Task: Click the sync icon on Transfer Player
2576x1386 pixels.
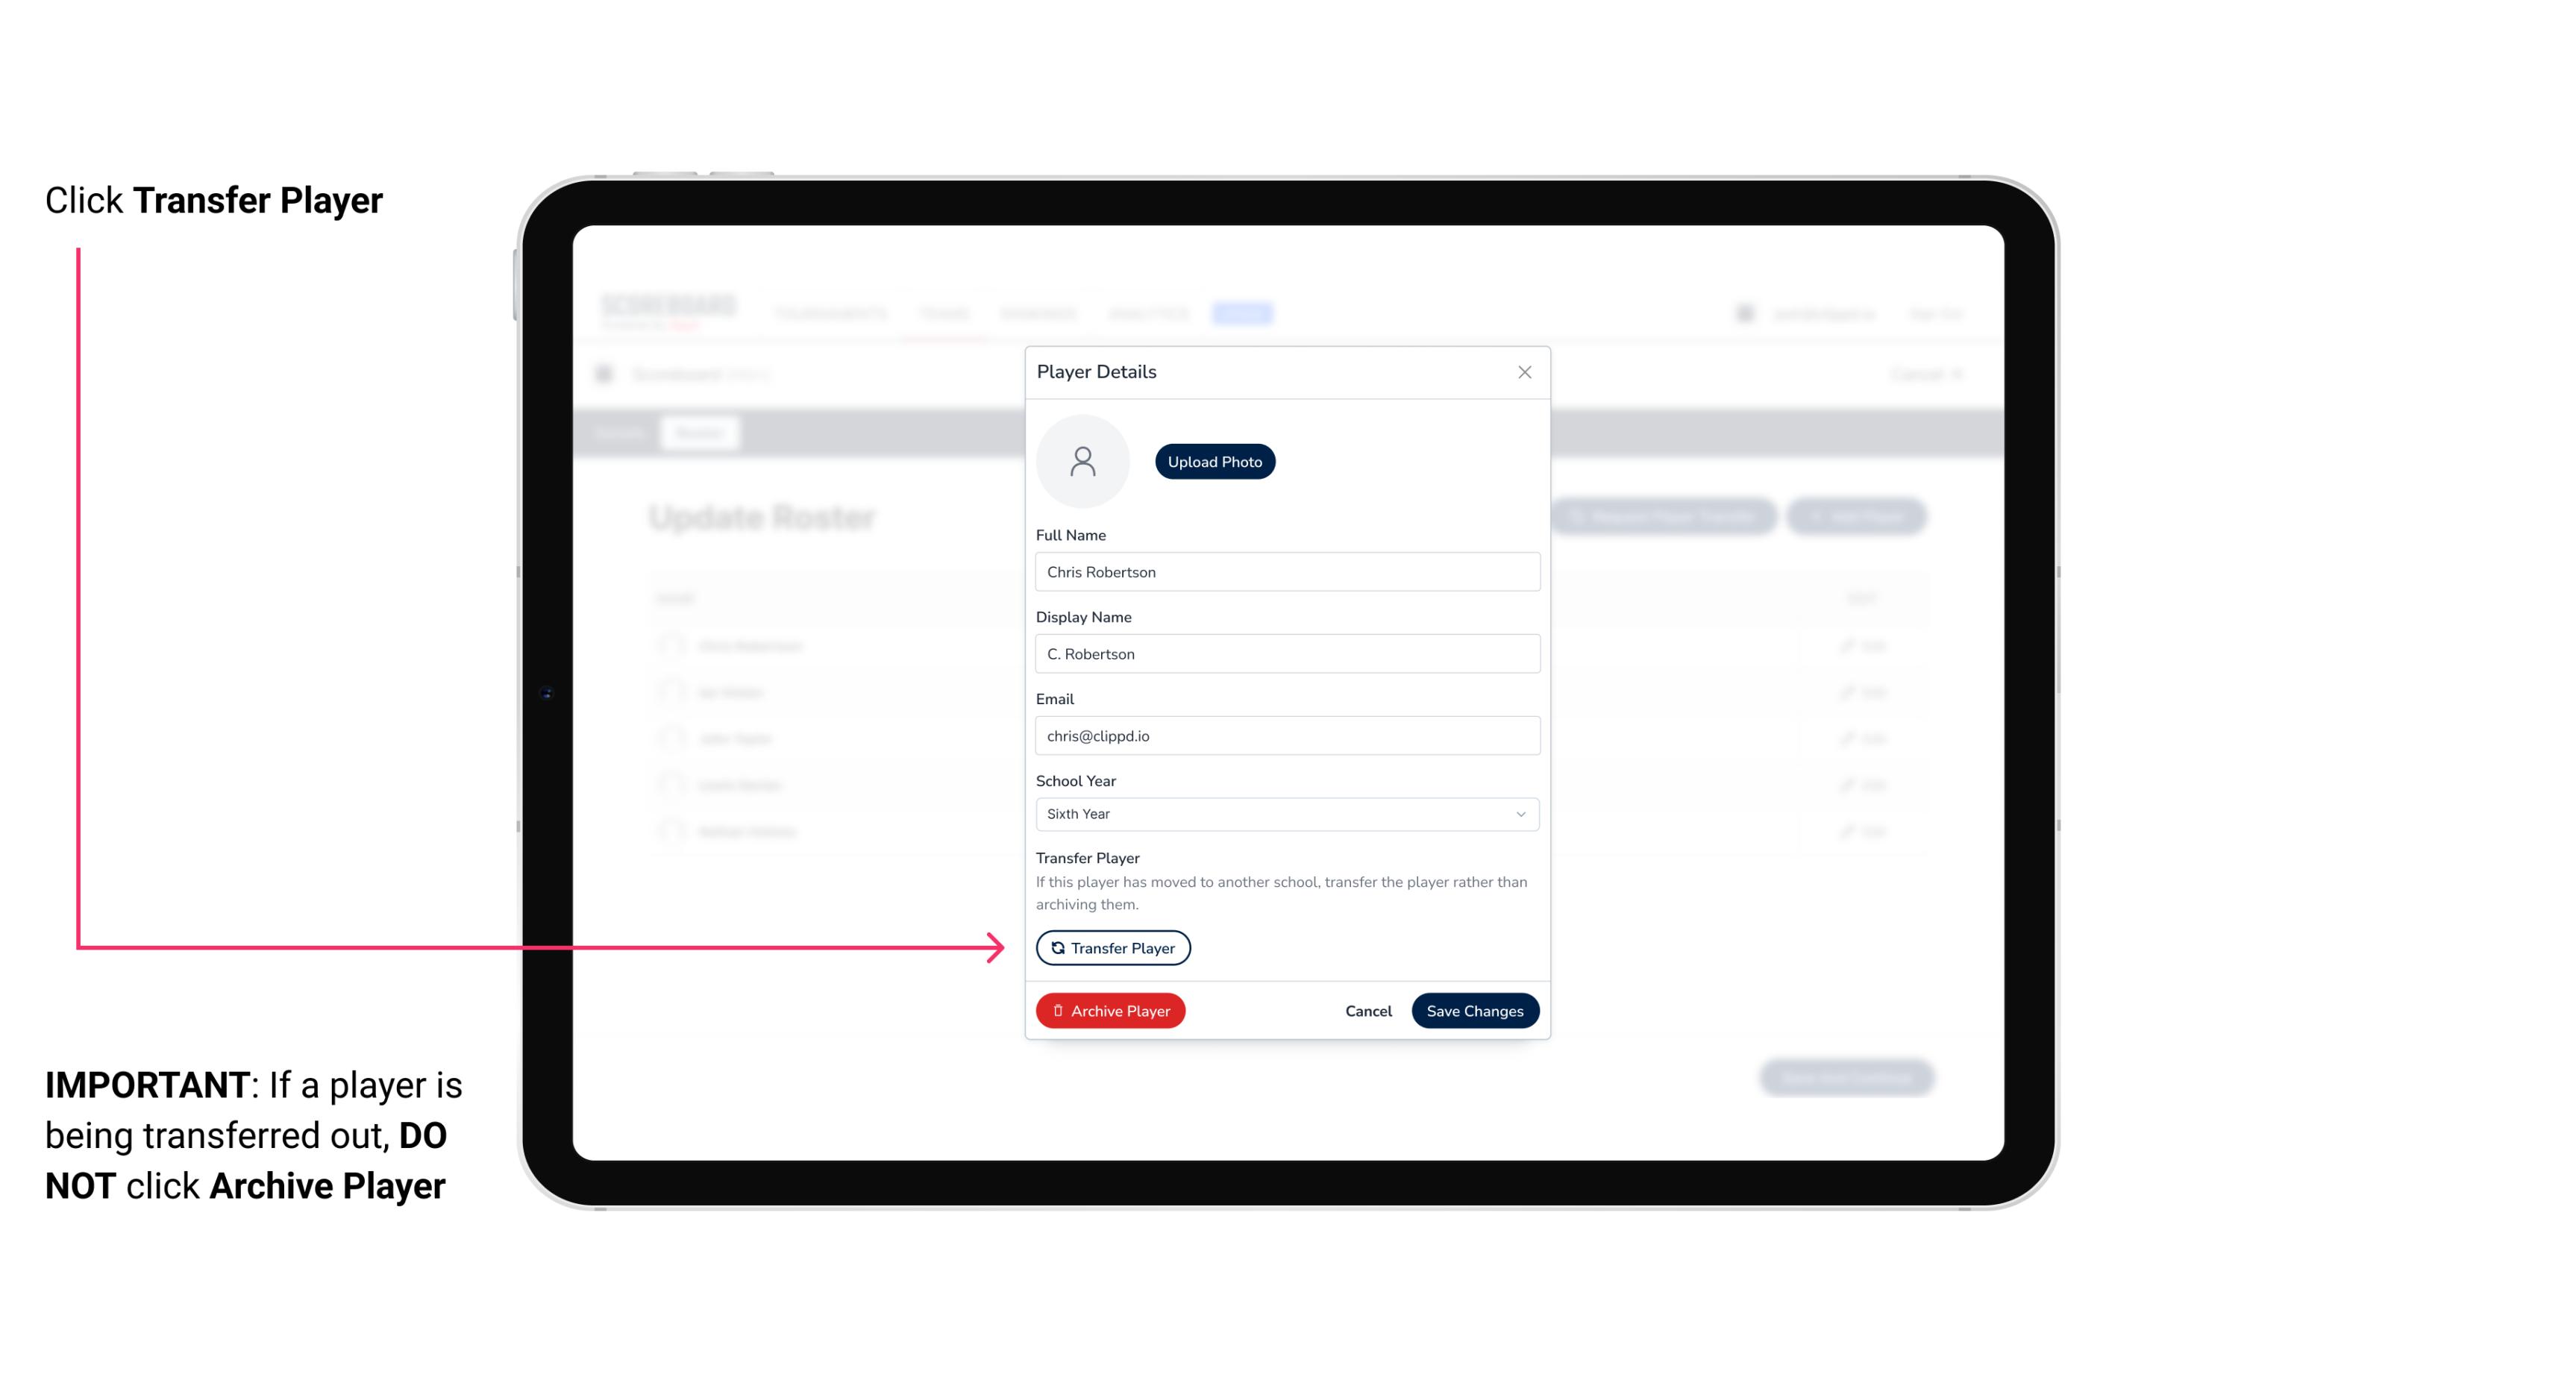Action: (1056, 947)
